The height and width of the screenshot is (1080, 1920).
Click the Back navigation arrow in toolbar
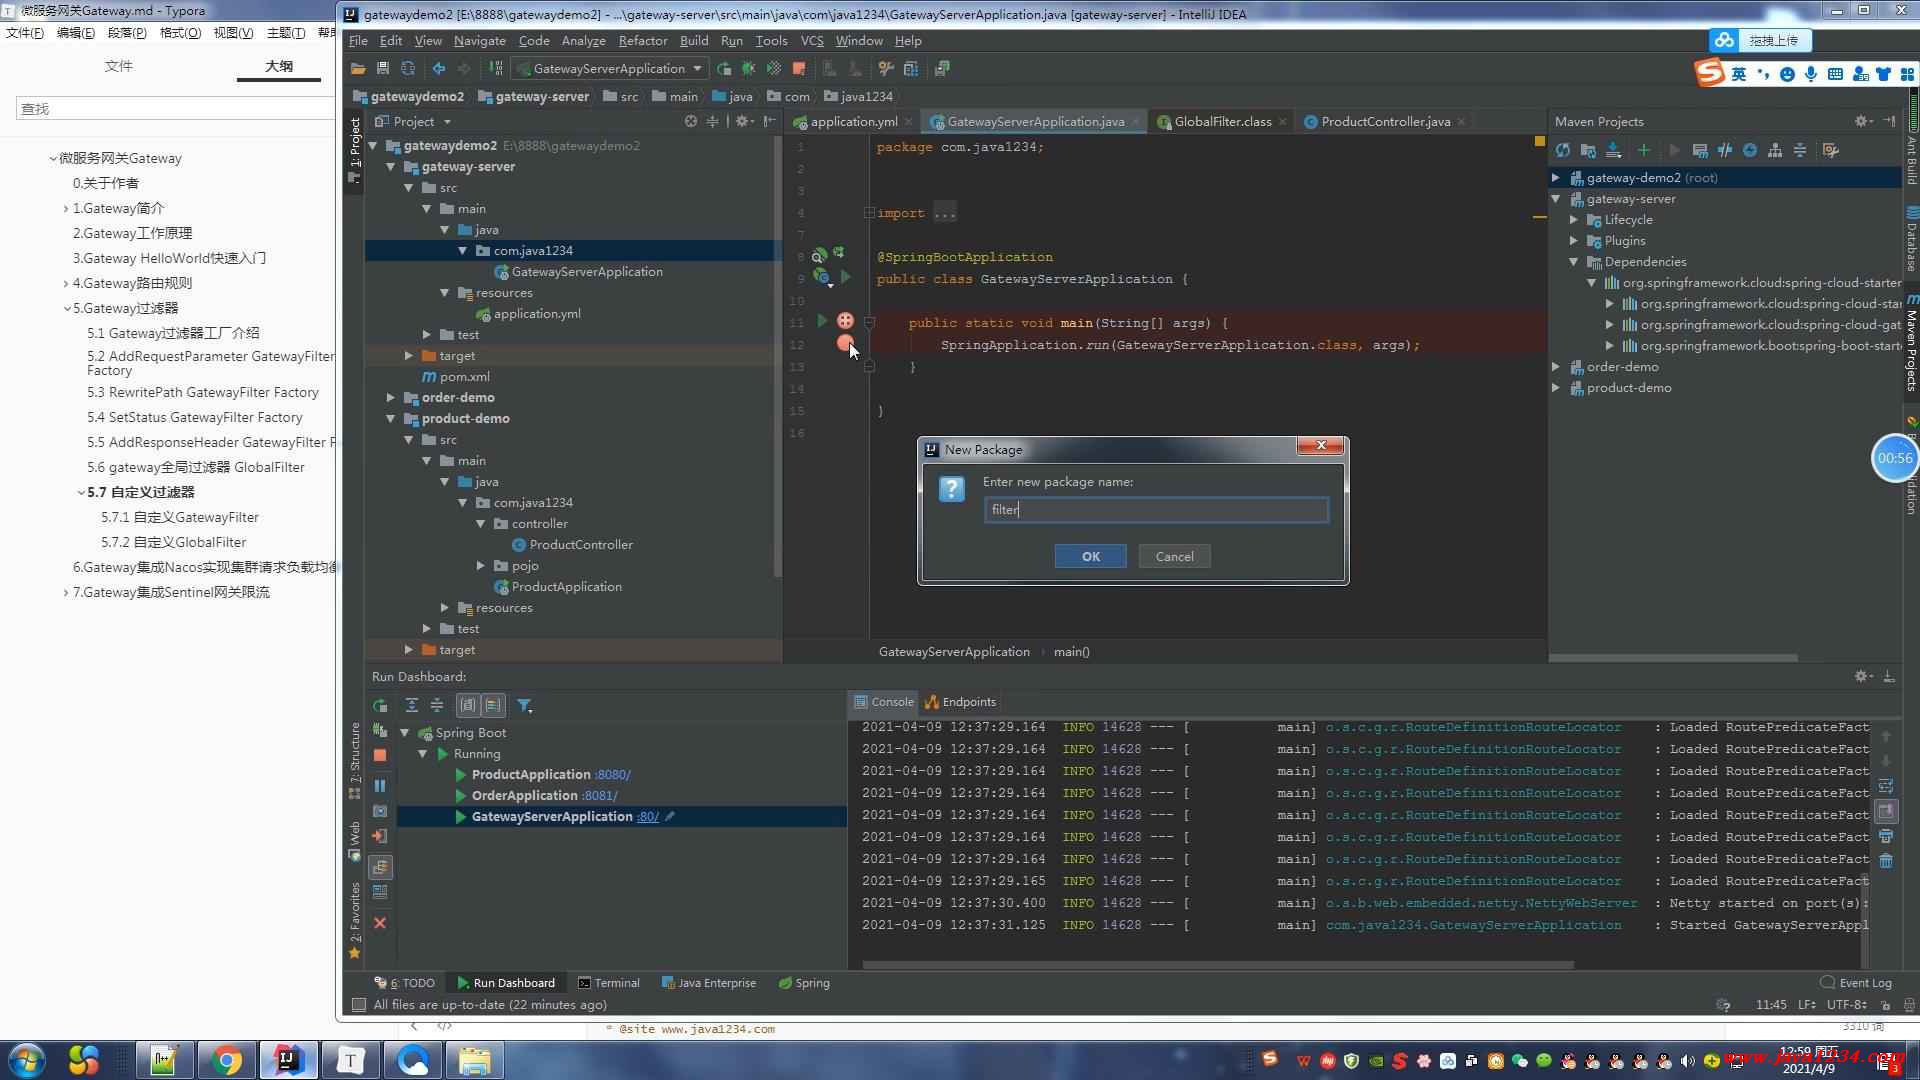(x=438, y=68)
